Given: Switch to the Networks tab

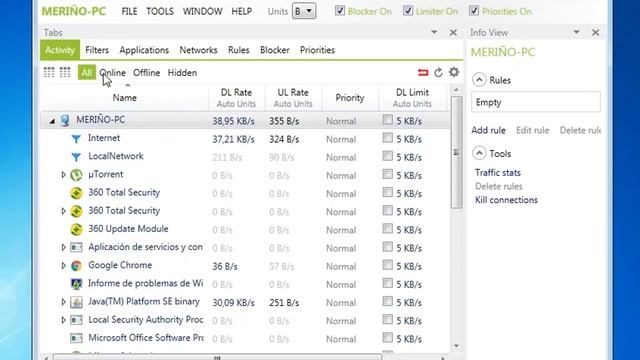Looking at the screenshot, I should coord(198,50).
